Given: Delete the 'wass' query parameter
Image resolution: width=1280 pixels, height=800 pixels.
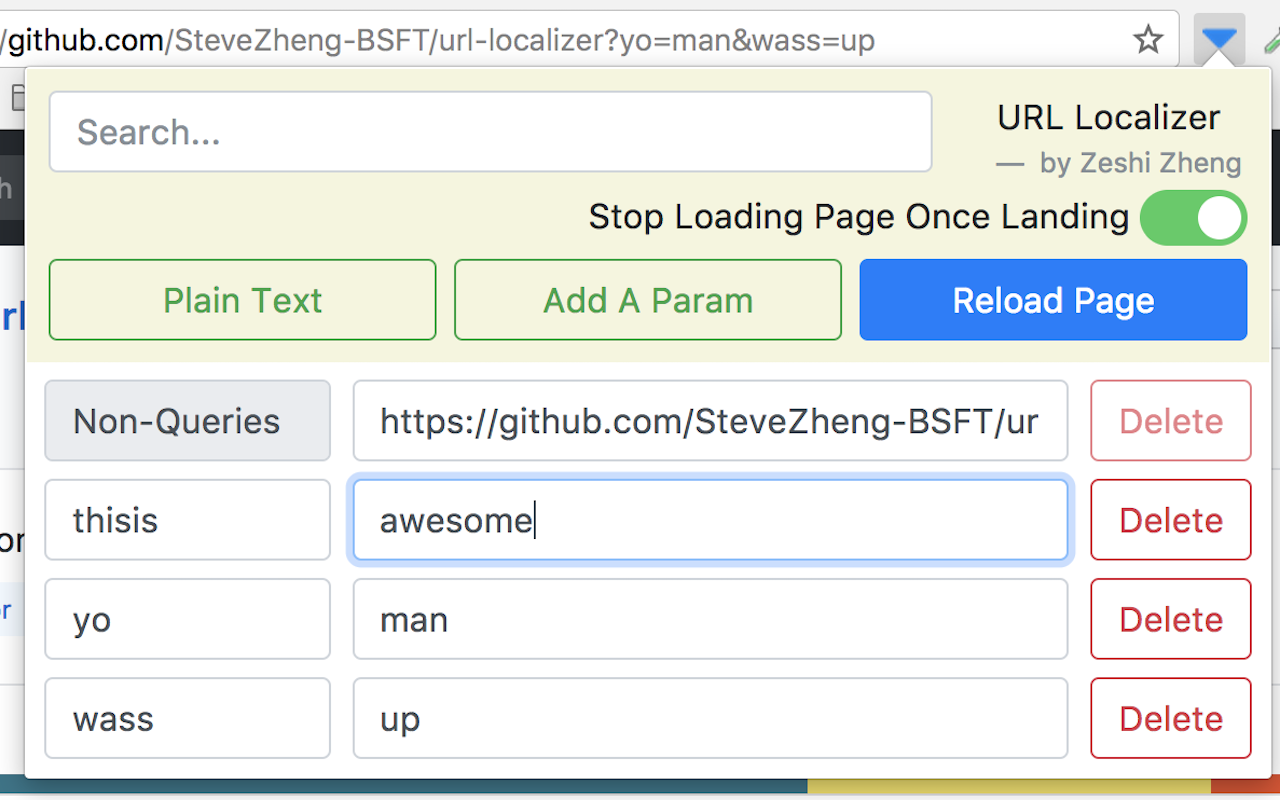Looking at the screenshot, I should pos(1170,718).
